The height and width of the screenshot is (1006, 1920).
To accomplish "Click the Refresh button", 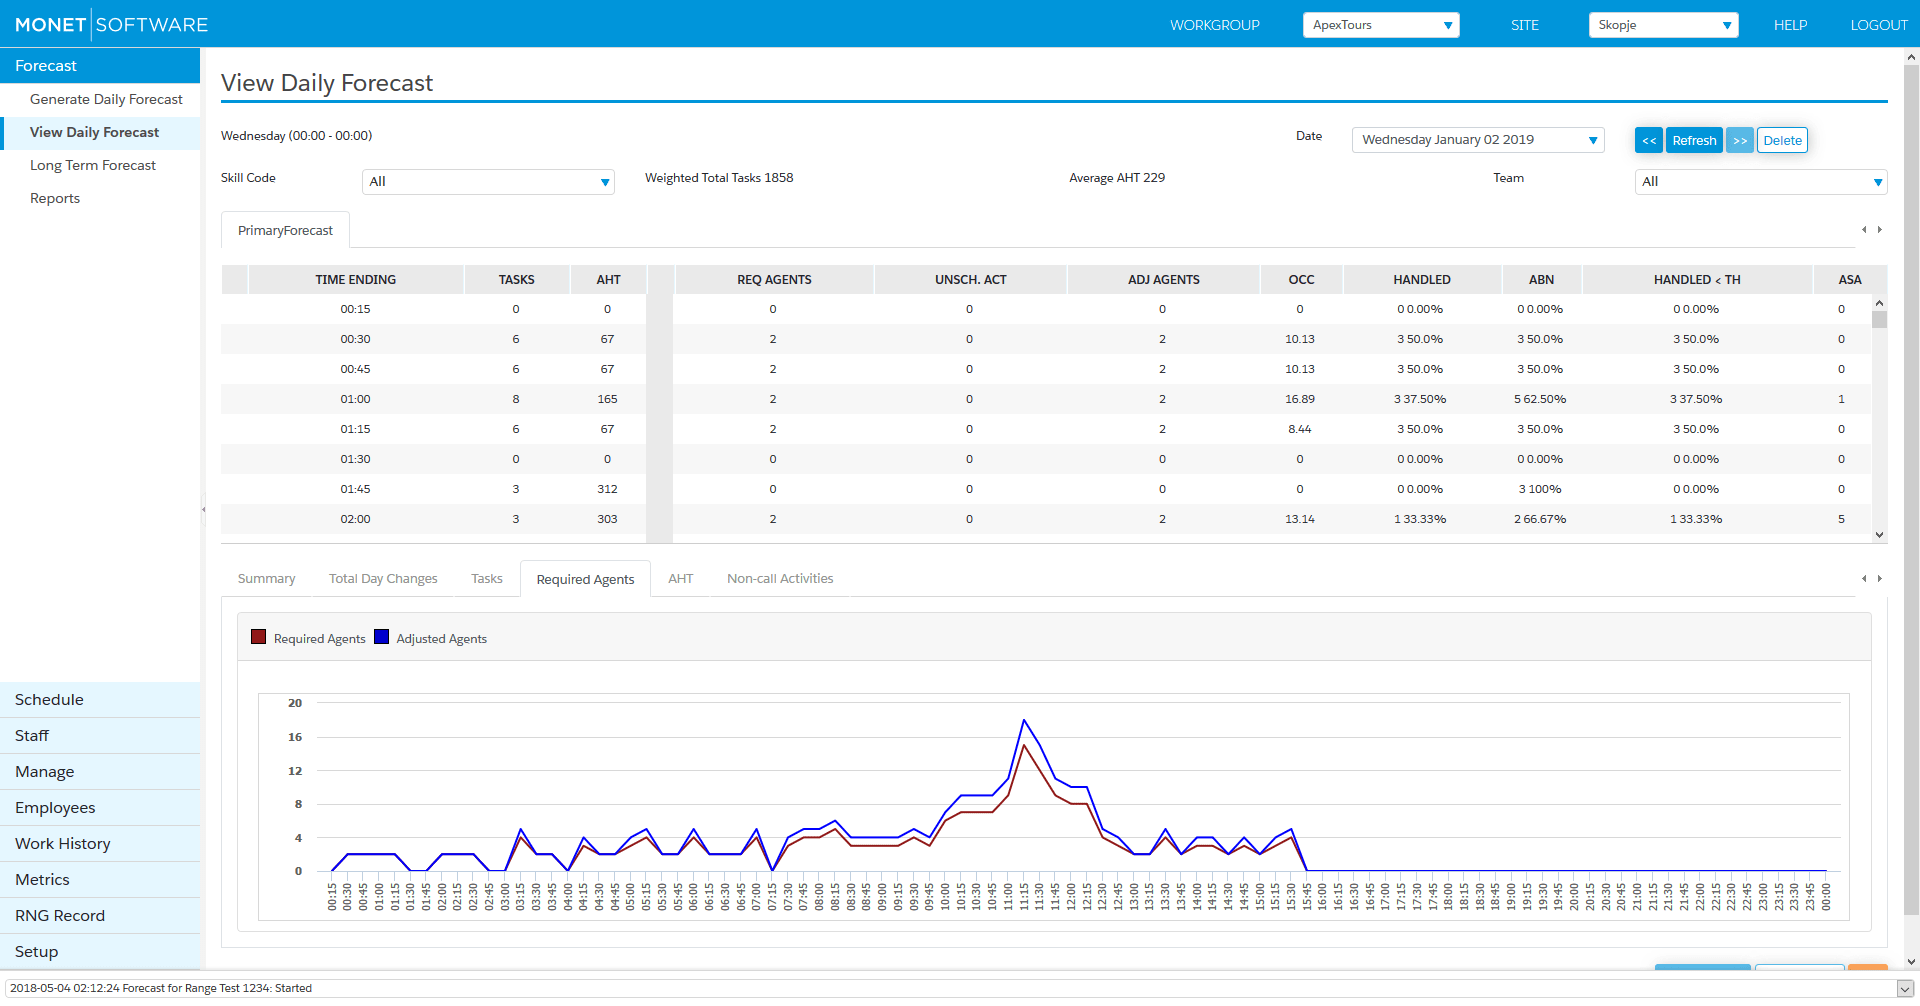I will pos(1694,141).
